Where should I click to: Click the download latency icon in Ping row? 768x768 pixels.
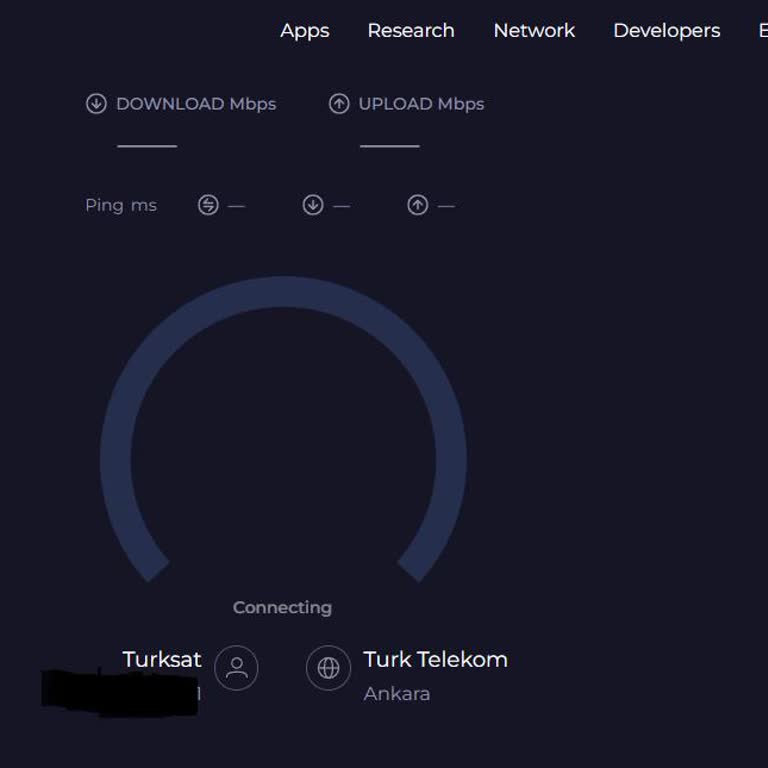pos(313,205)
